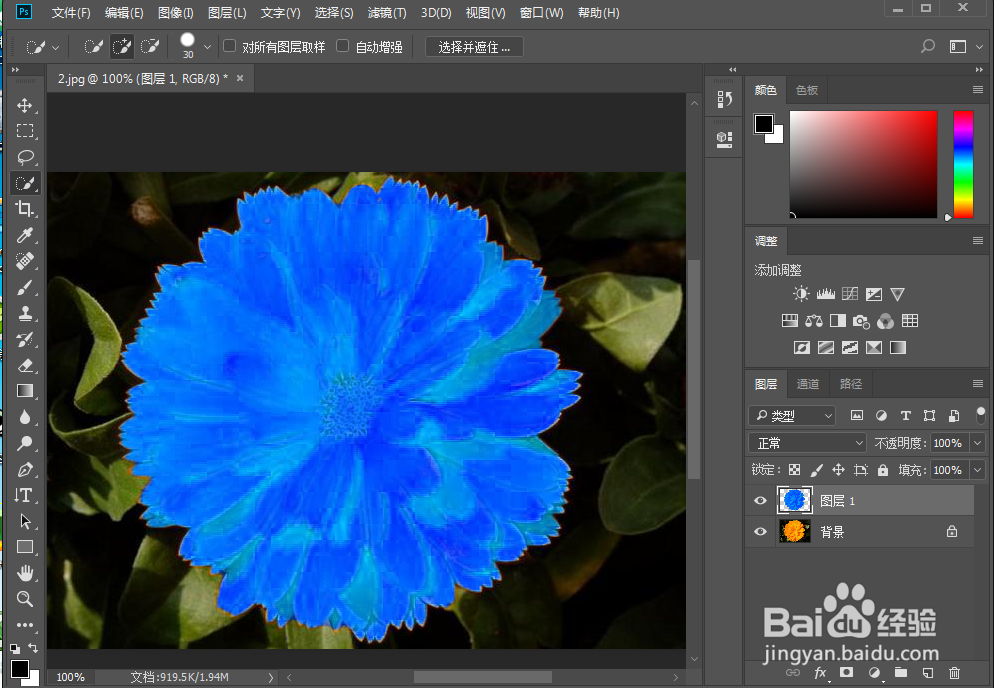The height and width of the screenshot is (688, 994).
Task: Select the Clone Stamp tool
Action: 25,313
